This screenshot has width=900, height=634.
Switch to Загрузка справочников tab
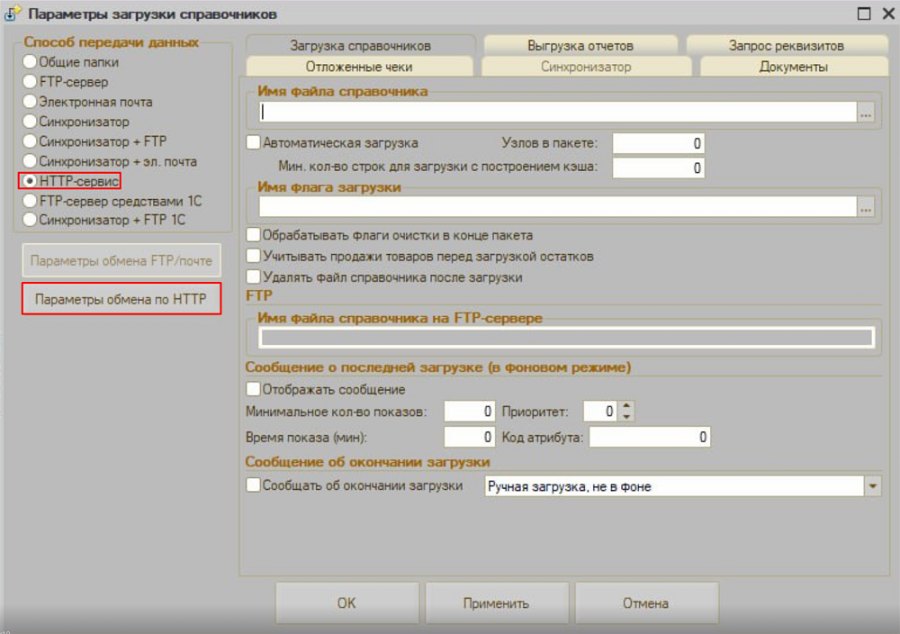coord(360,45)
